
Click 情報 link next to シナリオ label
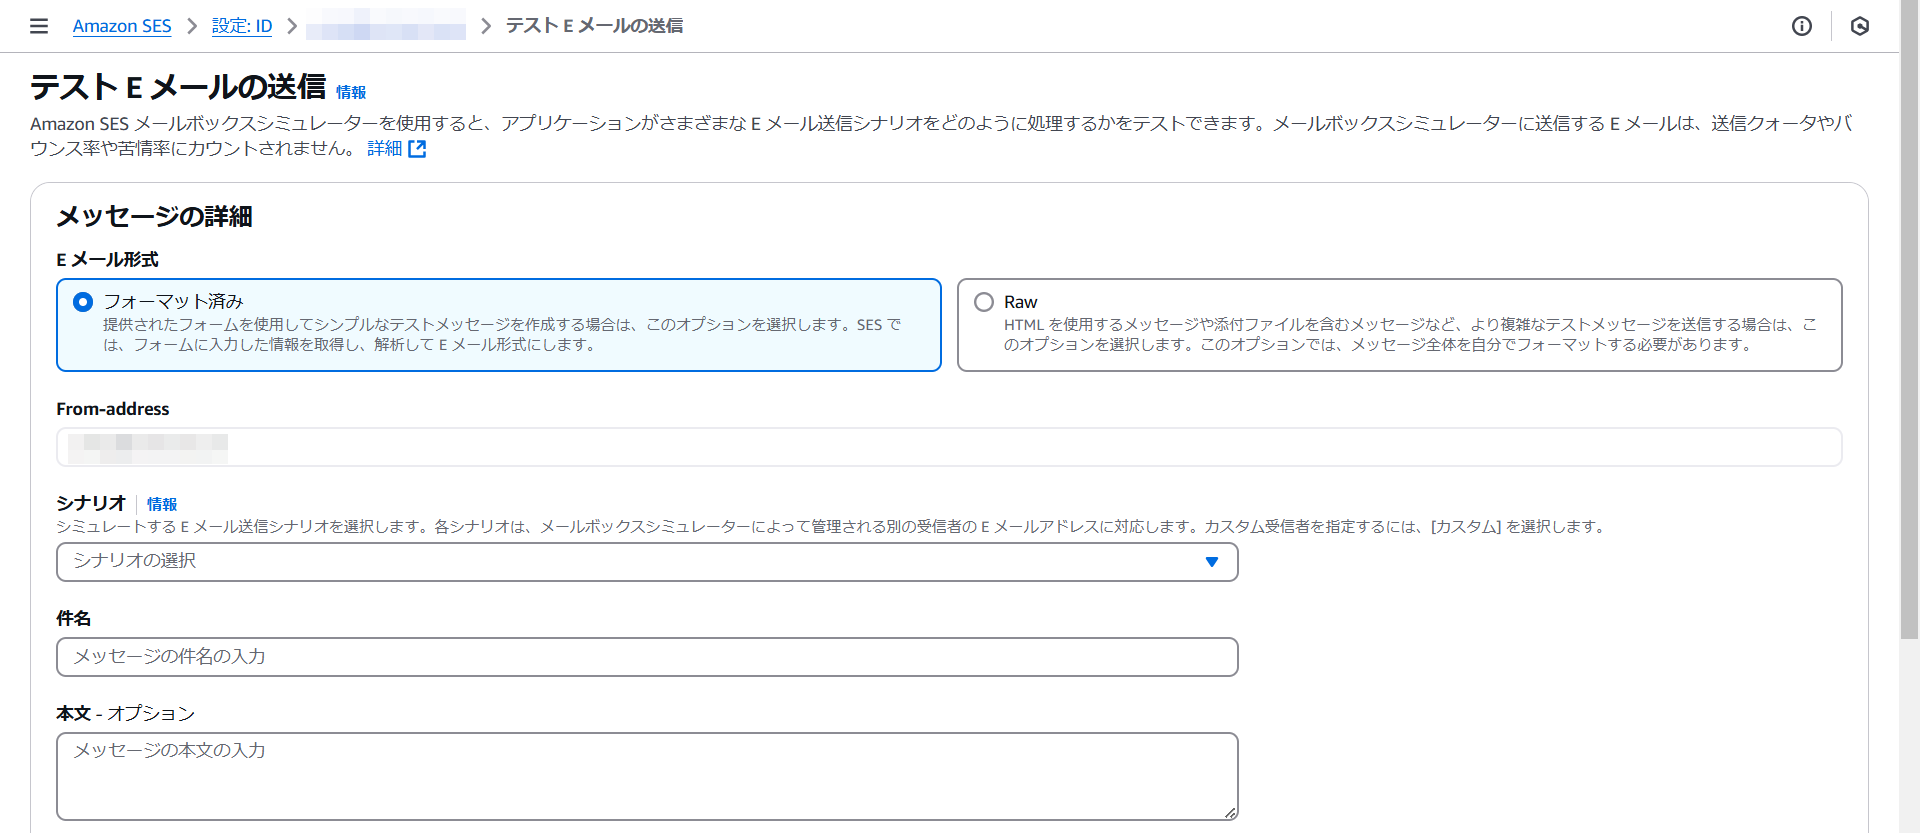coord(162,504)
